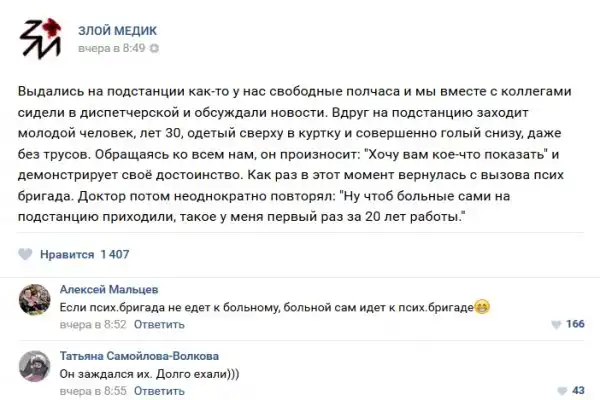Open Татьяна Самойлова-Волкова's profile avatar
The height and width of the screenshot is (400, 600).
click(37, 366)
